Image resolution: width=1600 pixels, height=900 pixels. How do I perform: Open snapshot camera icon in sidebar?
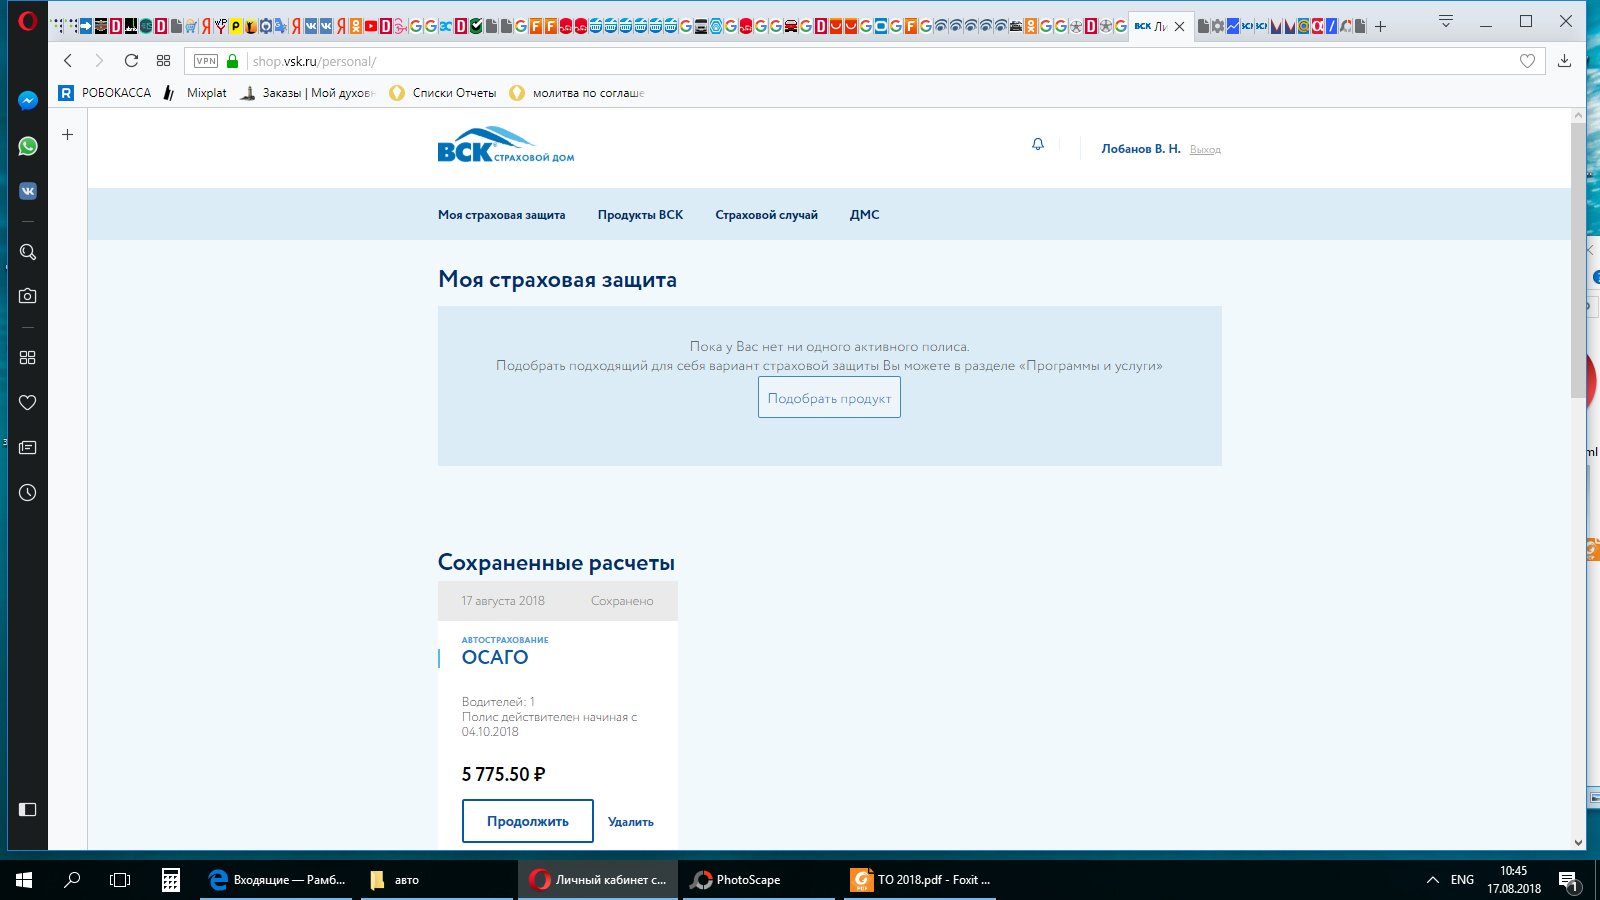pos(28,296)
